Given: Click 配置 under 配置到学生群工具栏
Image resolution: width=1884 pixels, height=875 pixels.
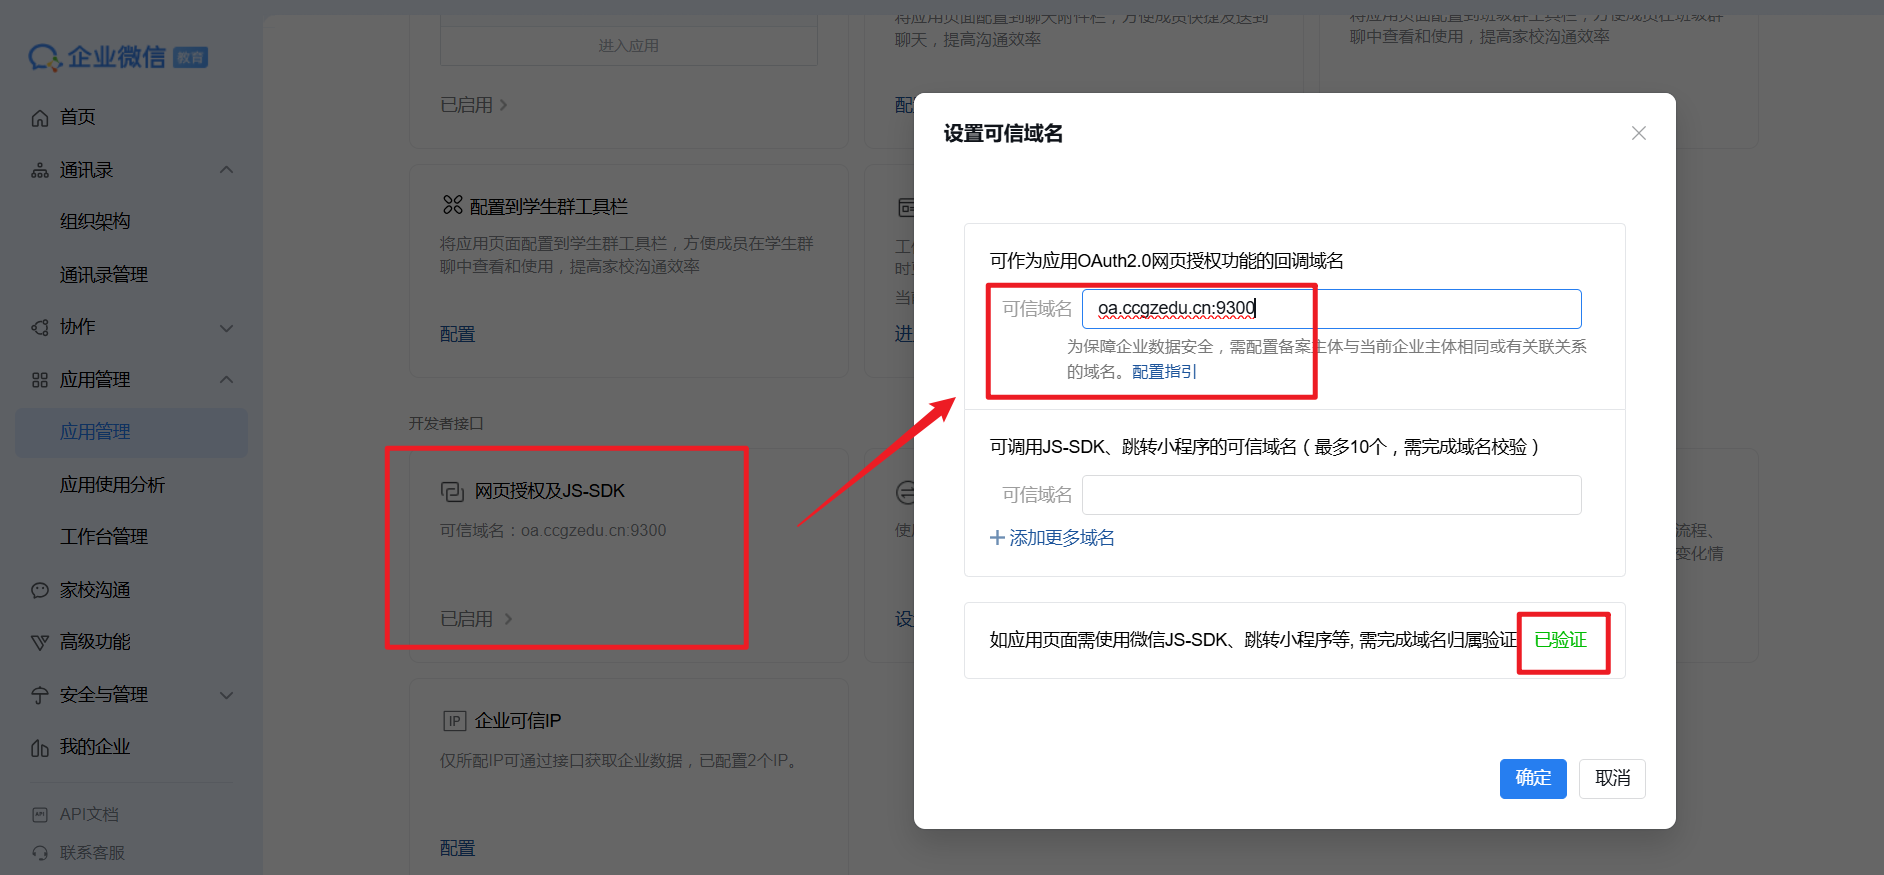Looking at the screenshot, I should point(458,334).
